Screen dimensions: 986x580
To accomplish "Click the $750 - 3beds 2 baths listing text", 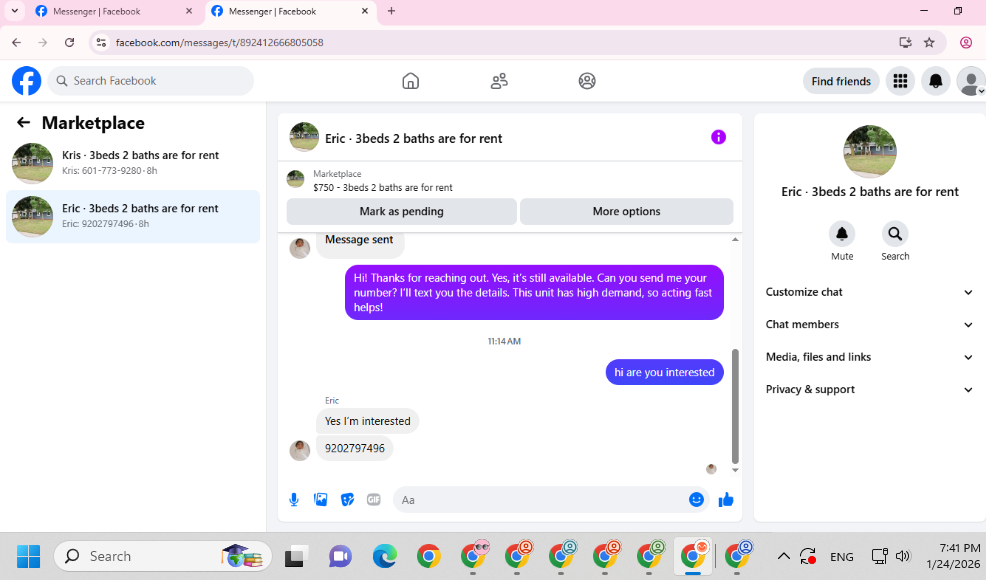I will point(383,187).
